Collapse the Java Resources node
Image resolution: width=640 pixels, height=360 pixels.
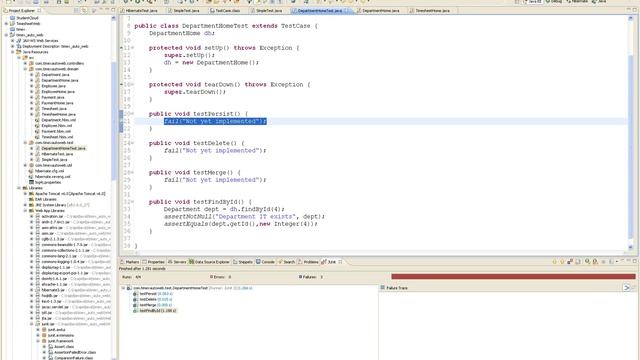click(12, 52)
